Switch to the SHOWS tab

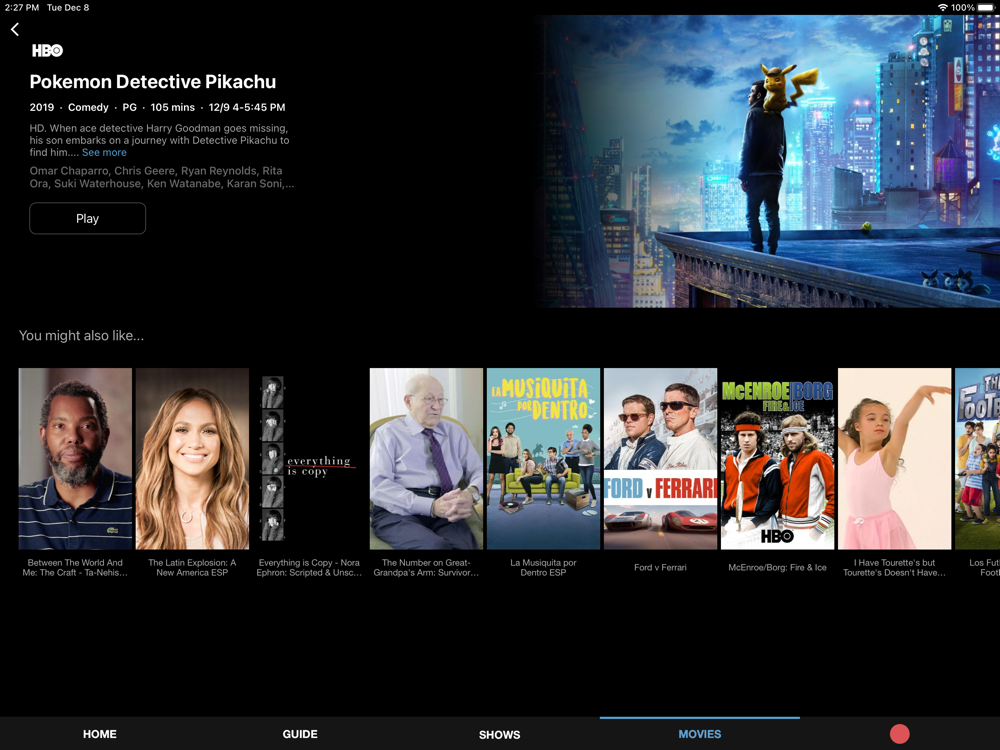click(499, 735)
